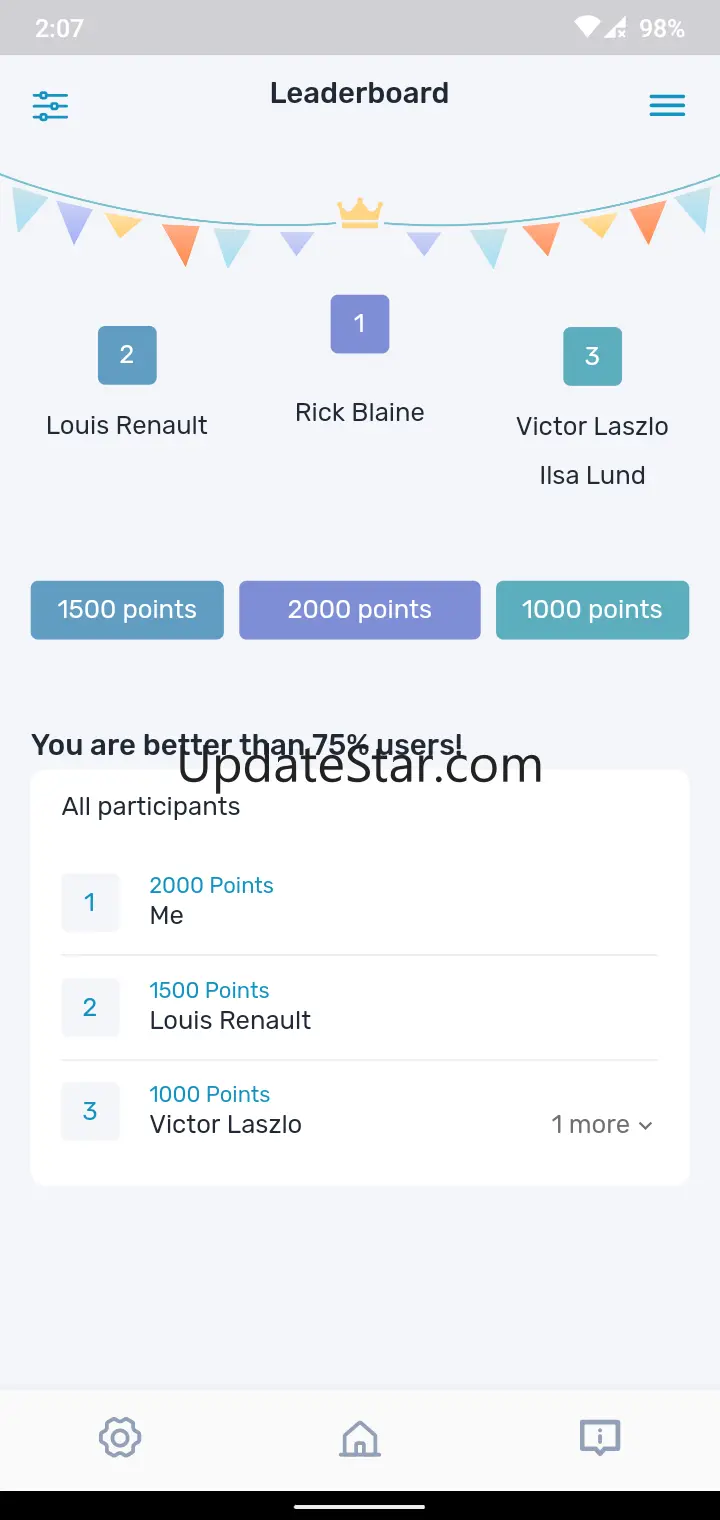Tap the second place rank badge
The height and width of the screenshot is (1520, 720).
point(127,355)
